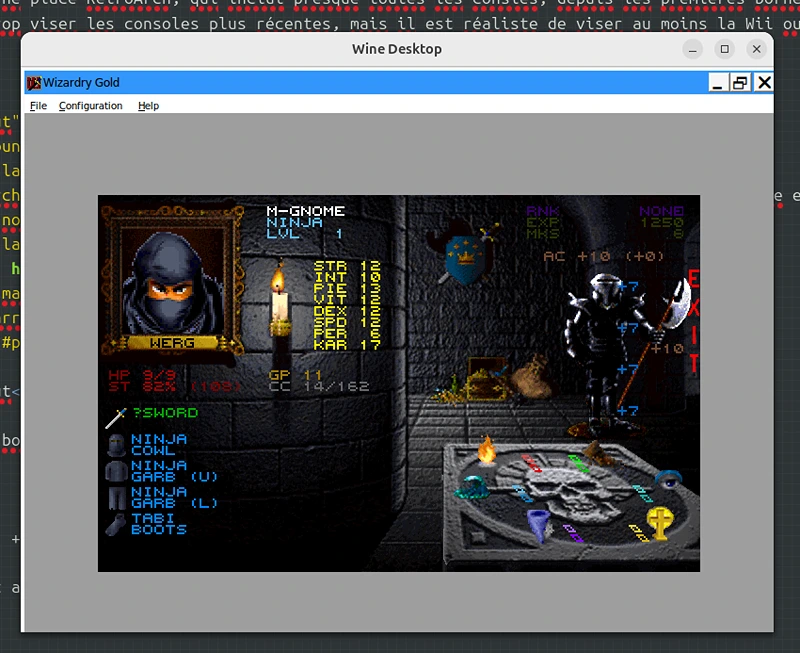This screenshot has width=800, height=653.
Task: Click the fire spell realm flame icon
Action: [487, 450]
